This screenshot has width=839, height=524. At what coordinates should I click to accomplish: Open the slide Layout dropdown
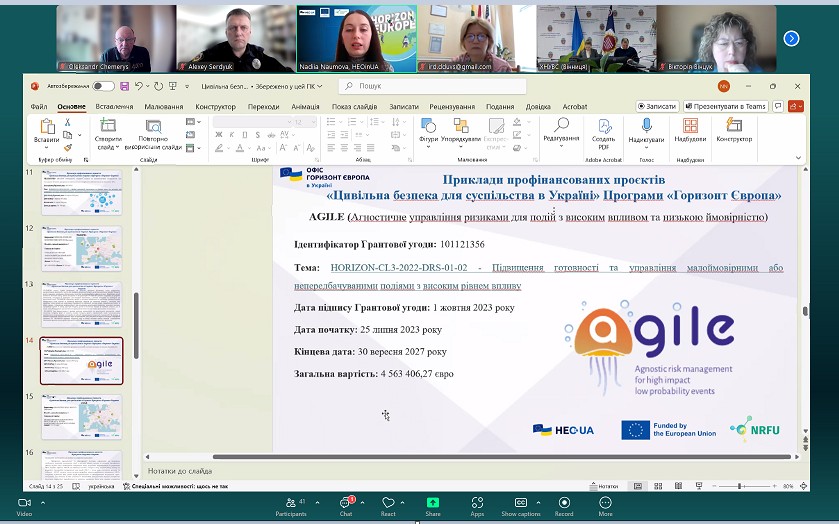coord(193,122)
